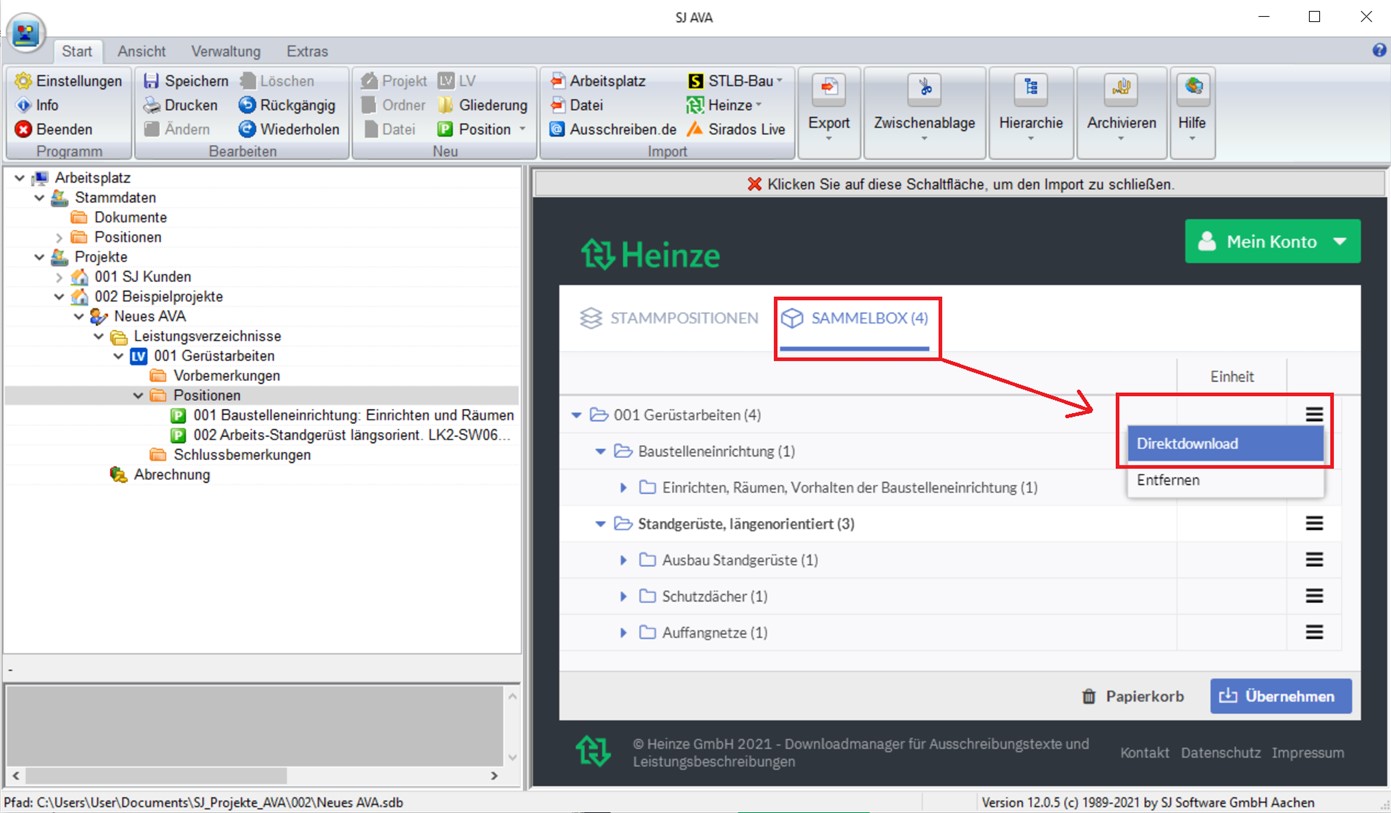This screenshot has width=1391, height=813.
Task: Select Dokumente under Stammdaten
Action: click(x=131, y=218)
